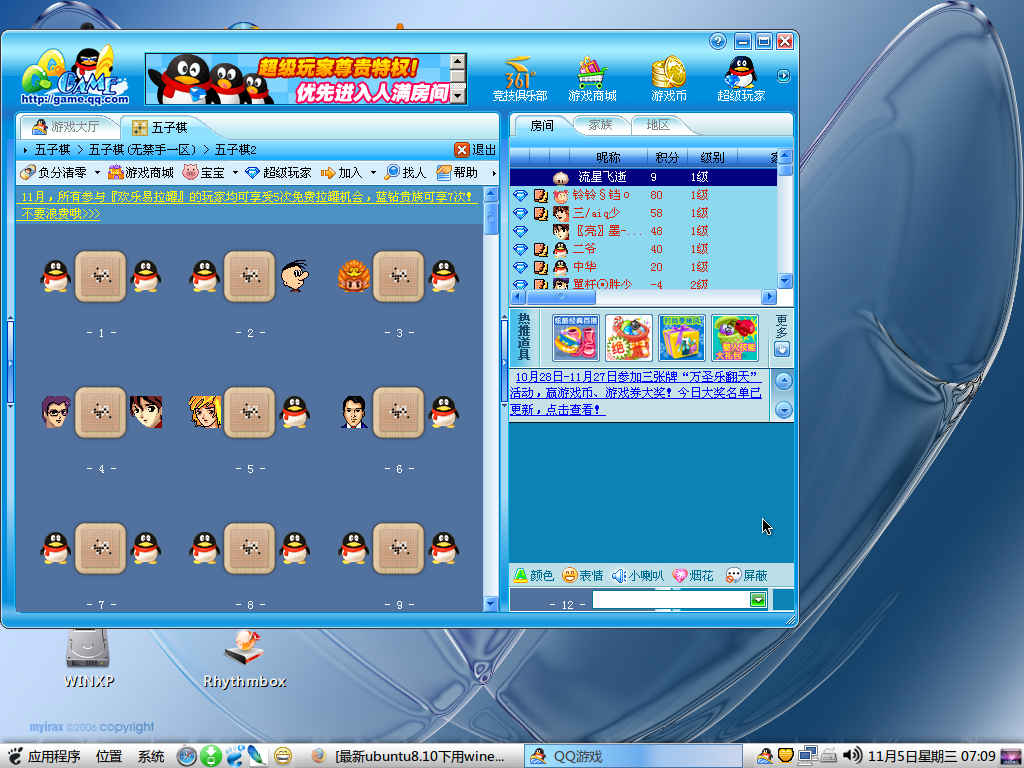Open the 表情 emoticon picker
This screenshot has width=1024, height=768.
click(583, 575)
